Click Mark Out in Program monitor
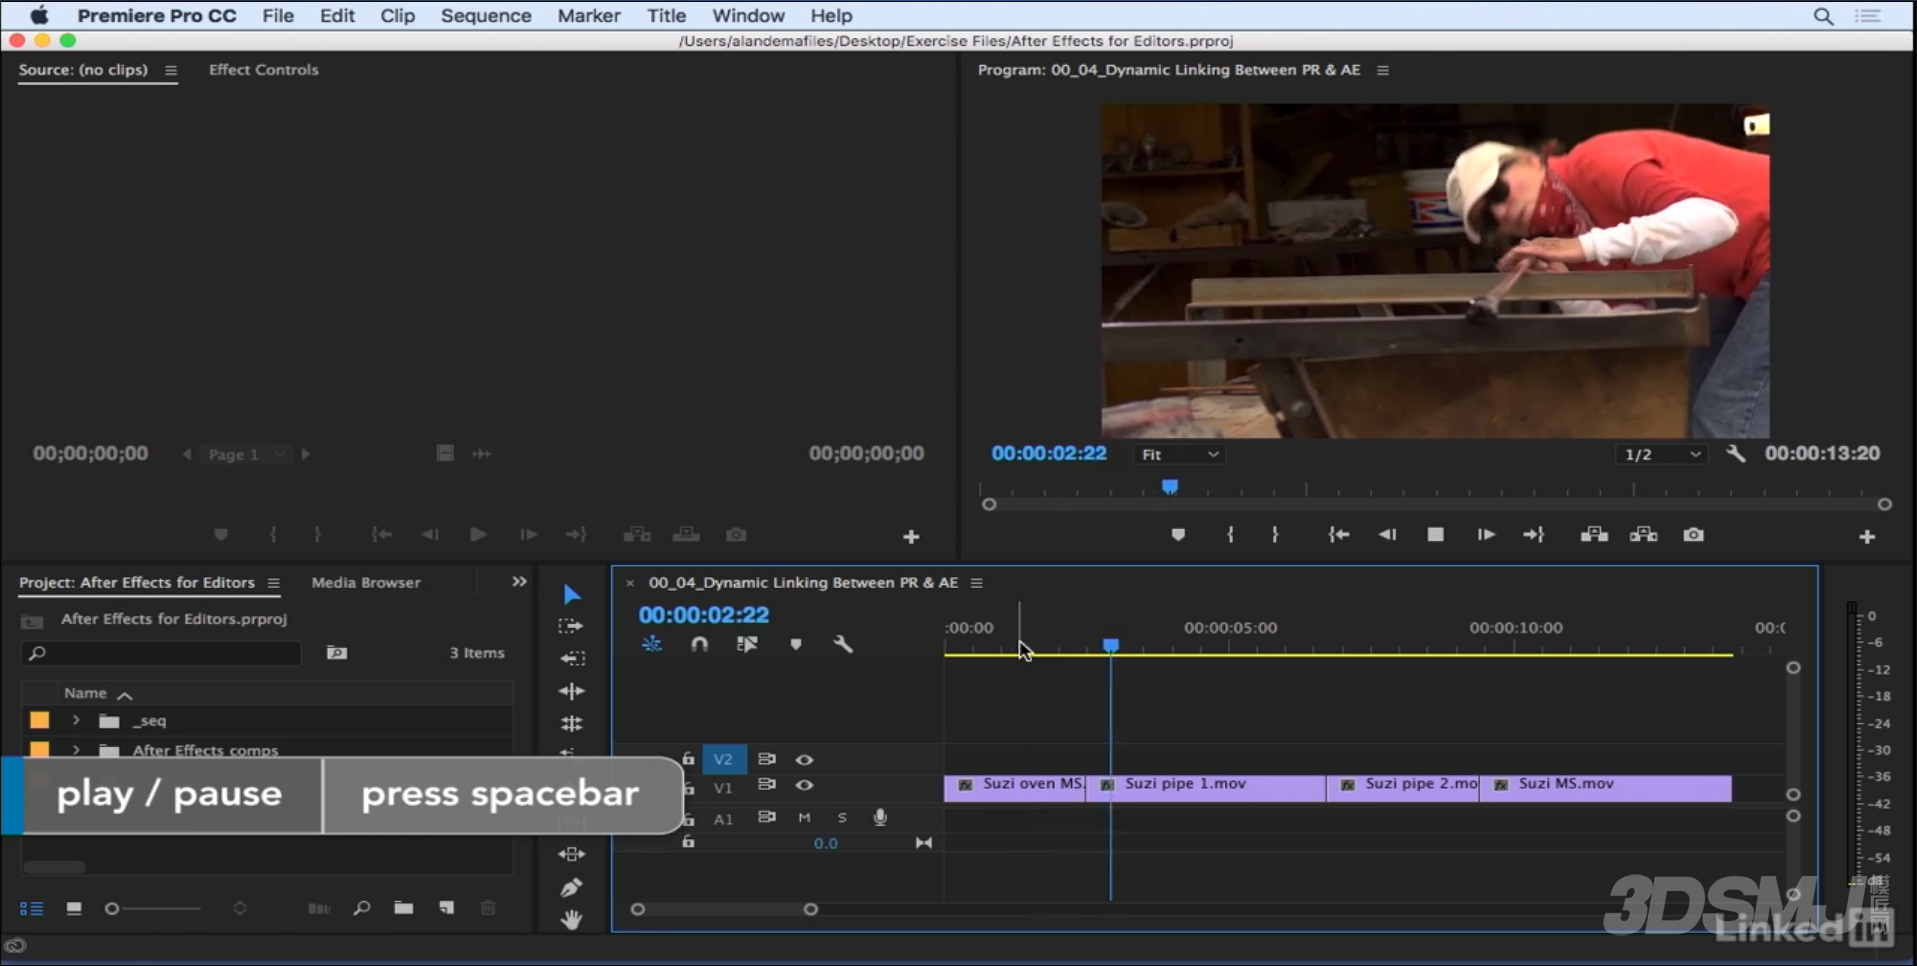 pos(1275,535)
